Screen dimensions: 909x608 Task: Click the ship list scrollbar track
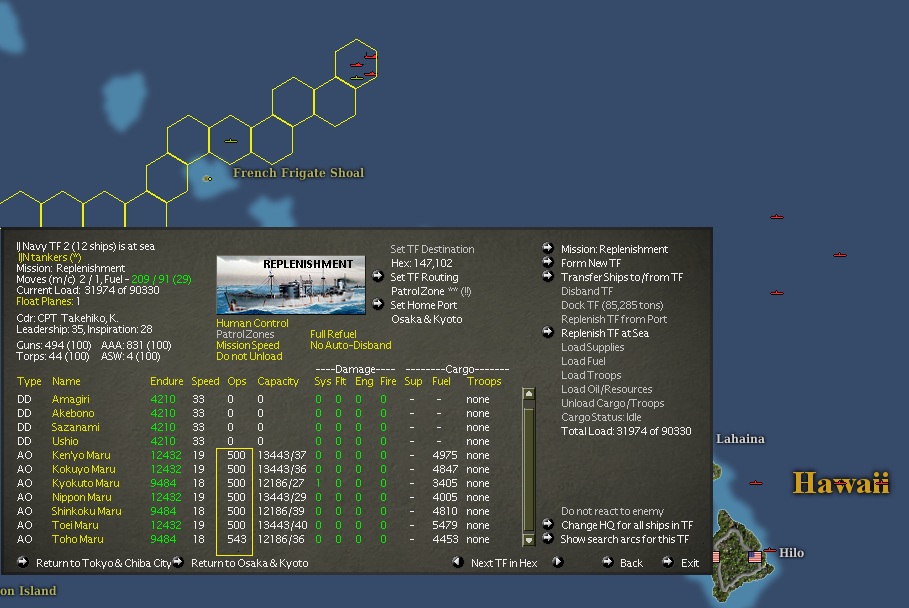click(529, 467)
